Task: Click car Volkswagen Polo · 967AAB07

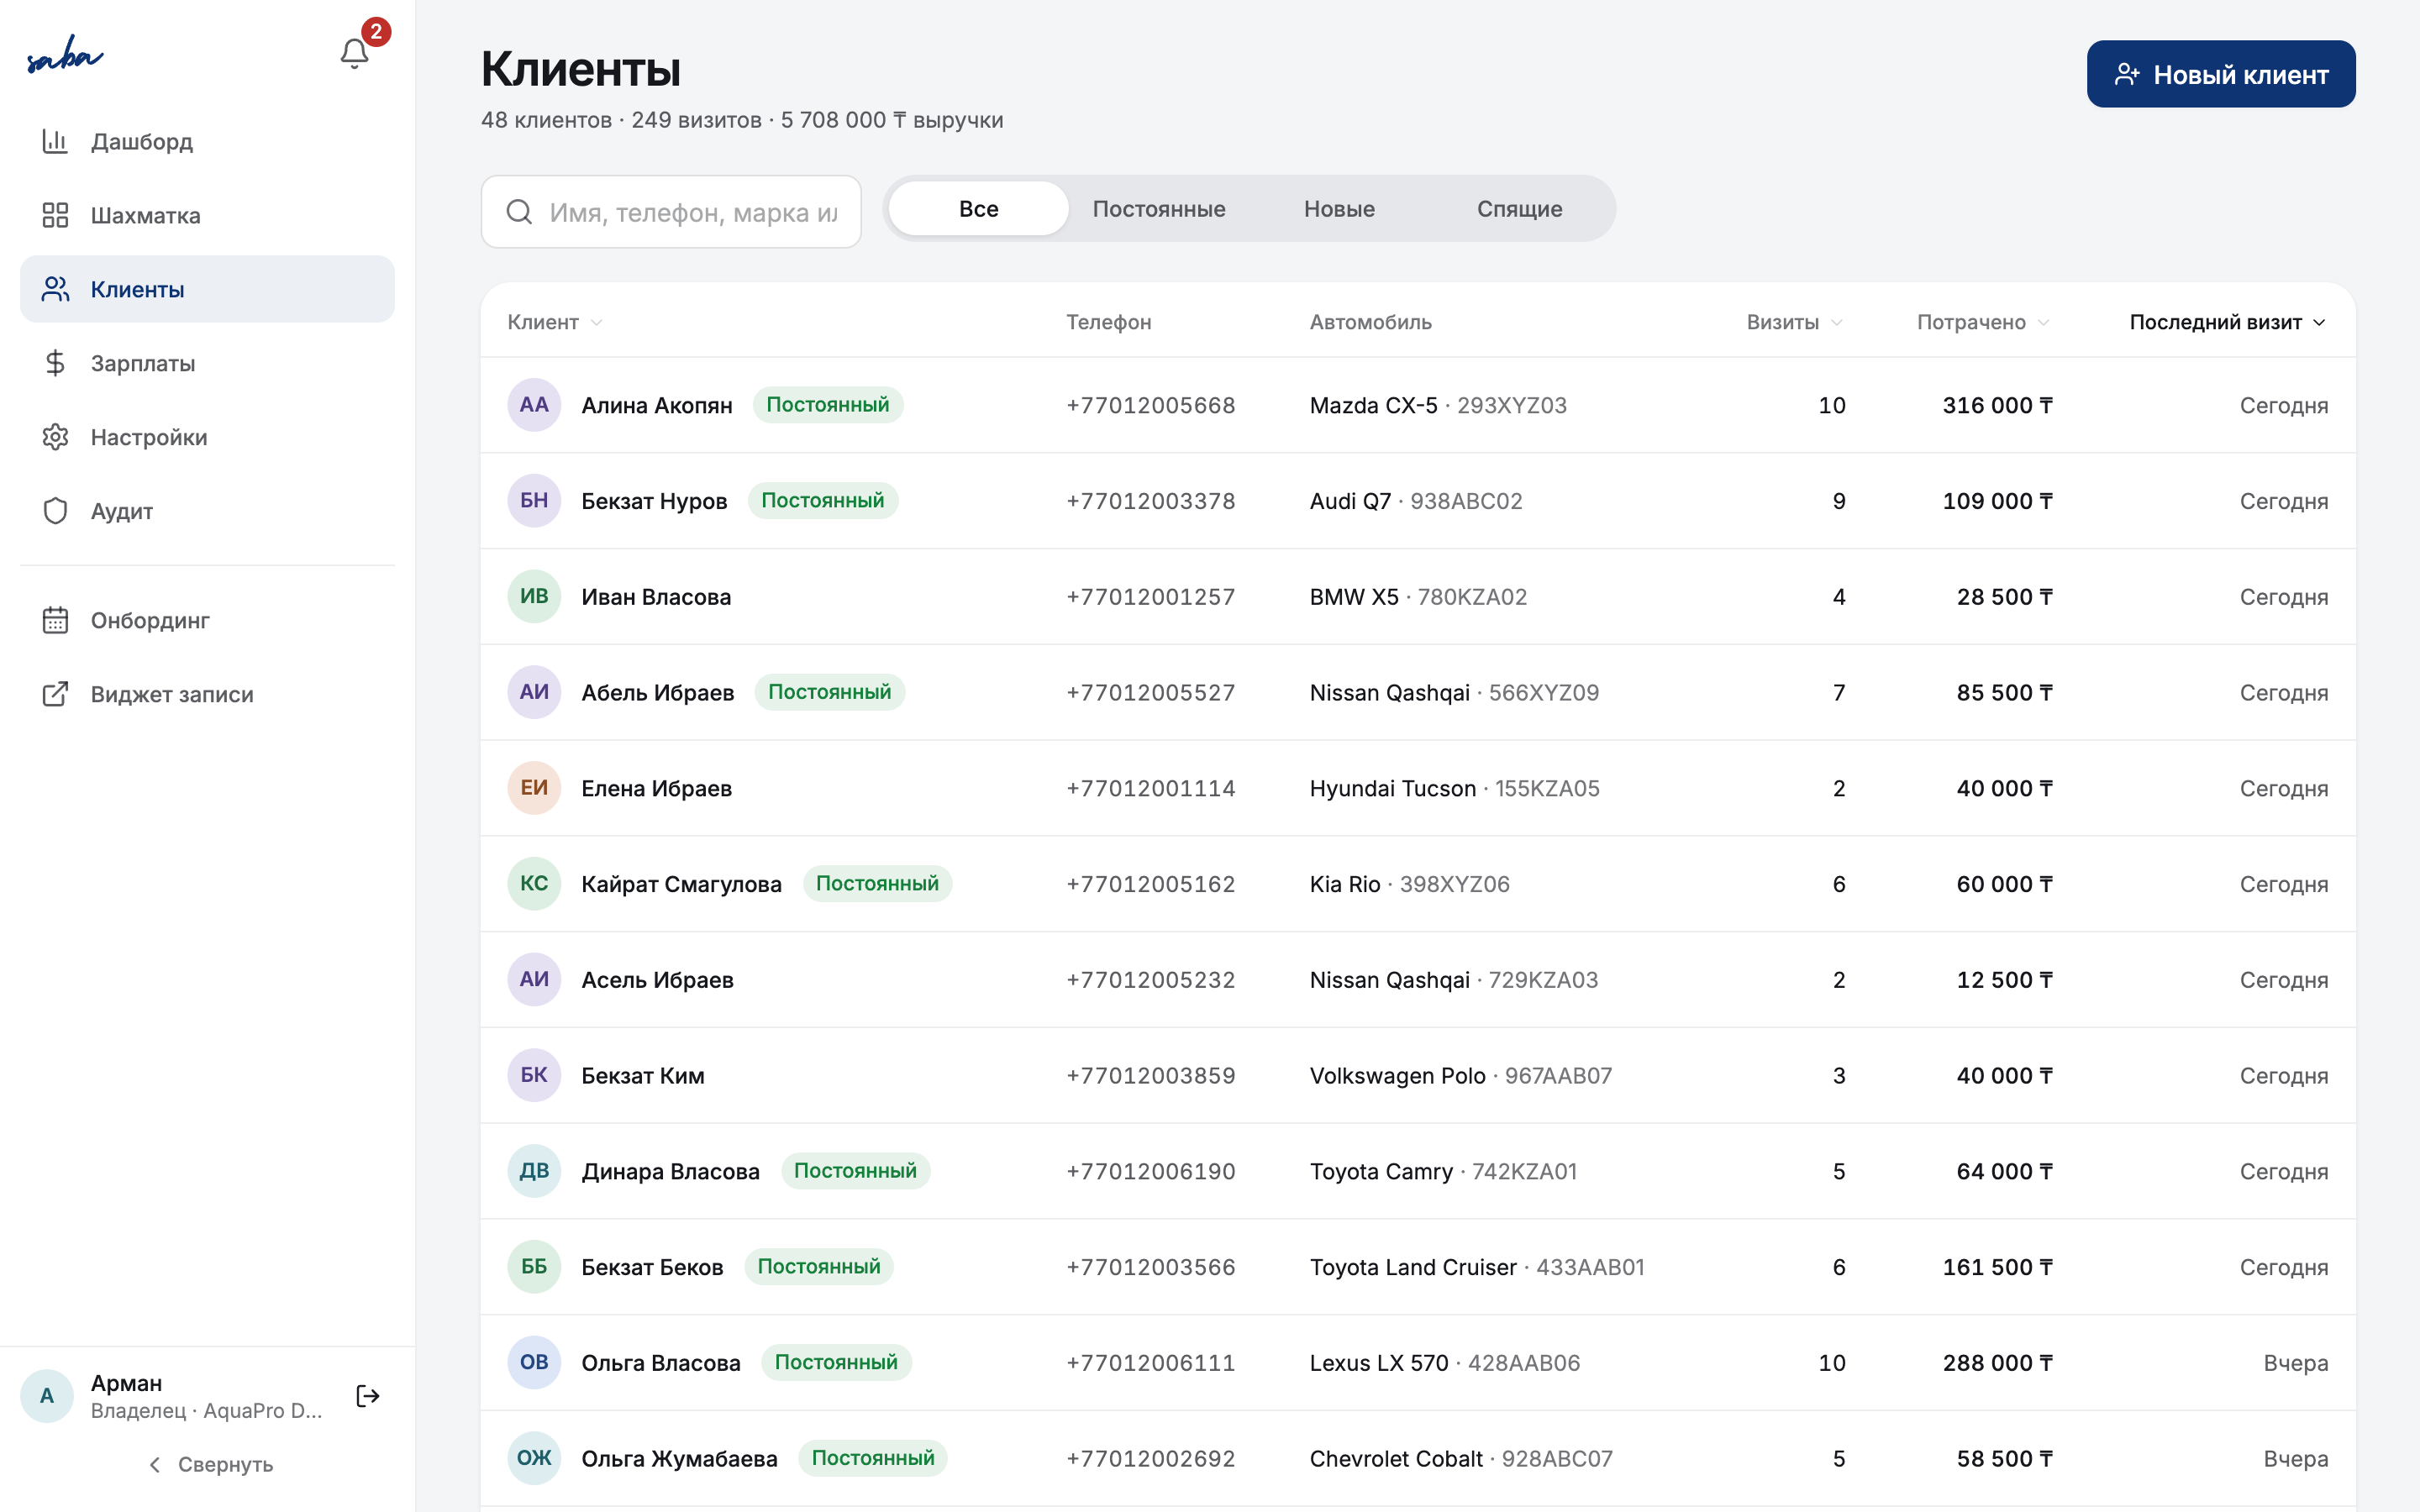Action: pyautogui.click(x=1461, y=1076)
